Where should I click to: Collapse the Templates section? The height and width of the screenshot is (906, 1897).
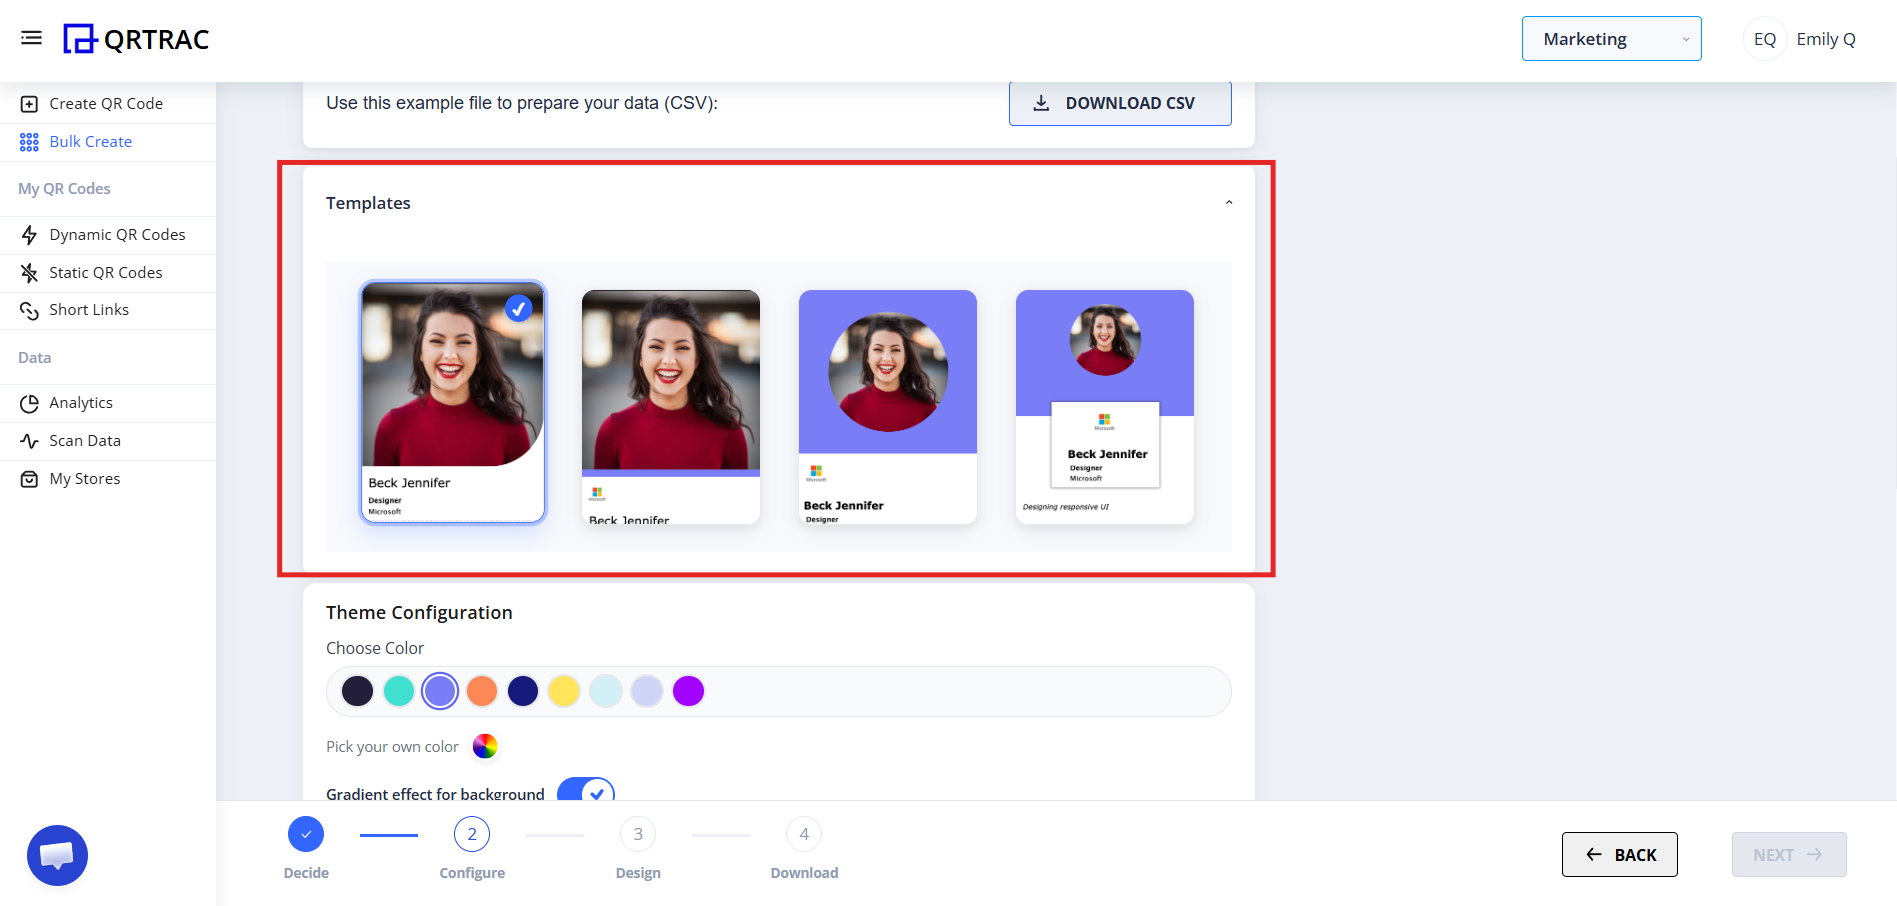click(x=1229, y=203)
